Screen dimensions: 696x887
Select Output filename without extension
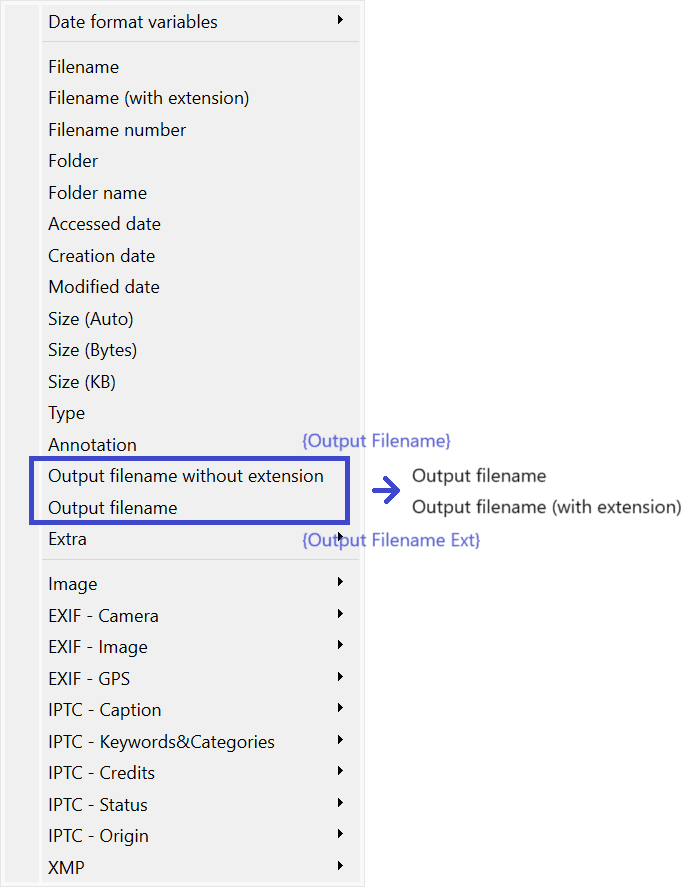click(x=186, y=476)
